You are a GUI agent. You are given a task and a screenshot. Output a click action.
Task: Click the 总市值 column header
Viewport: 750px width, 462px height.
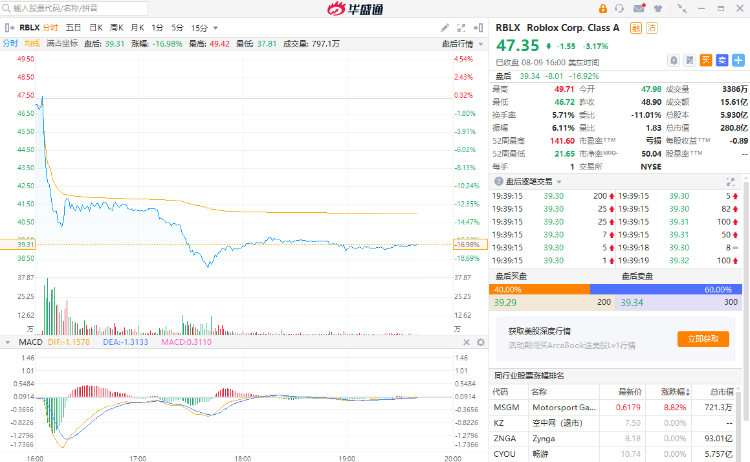pyautogui.click(x=721, y=392)
